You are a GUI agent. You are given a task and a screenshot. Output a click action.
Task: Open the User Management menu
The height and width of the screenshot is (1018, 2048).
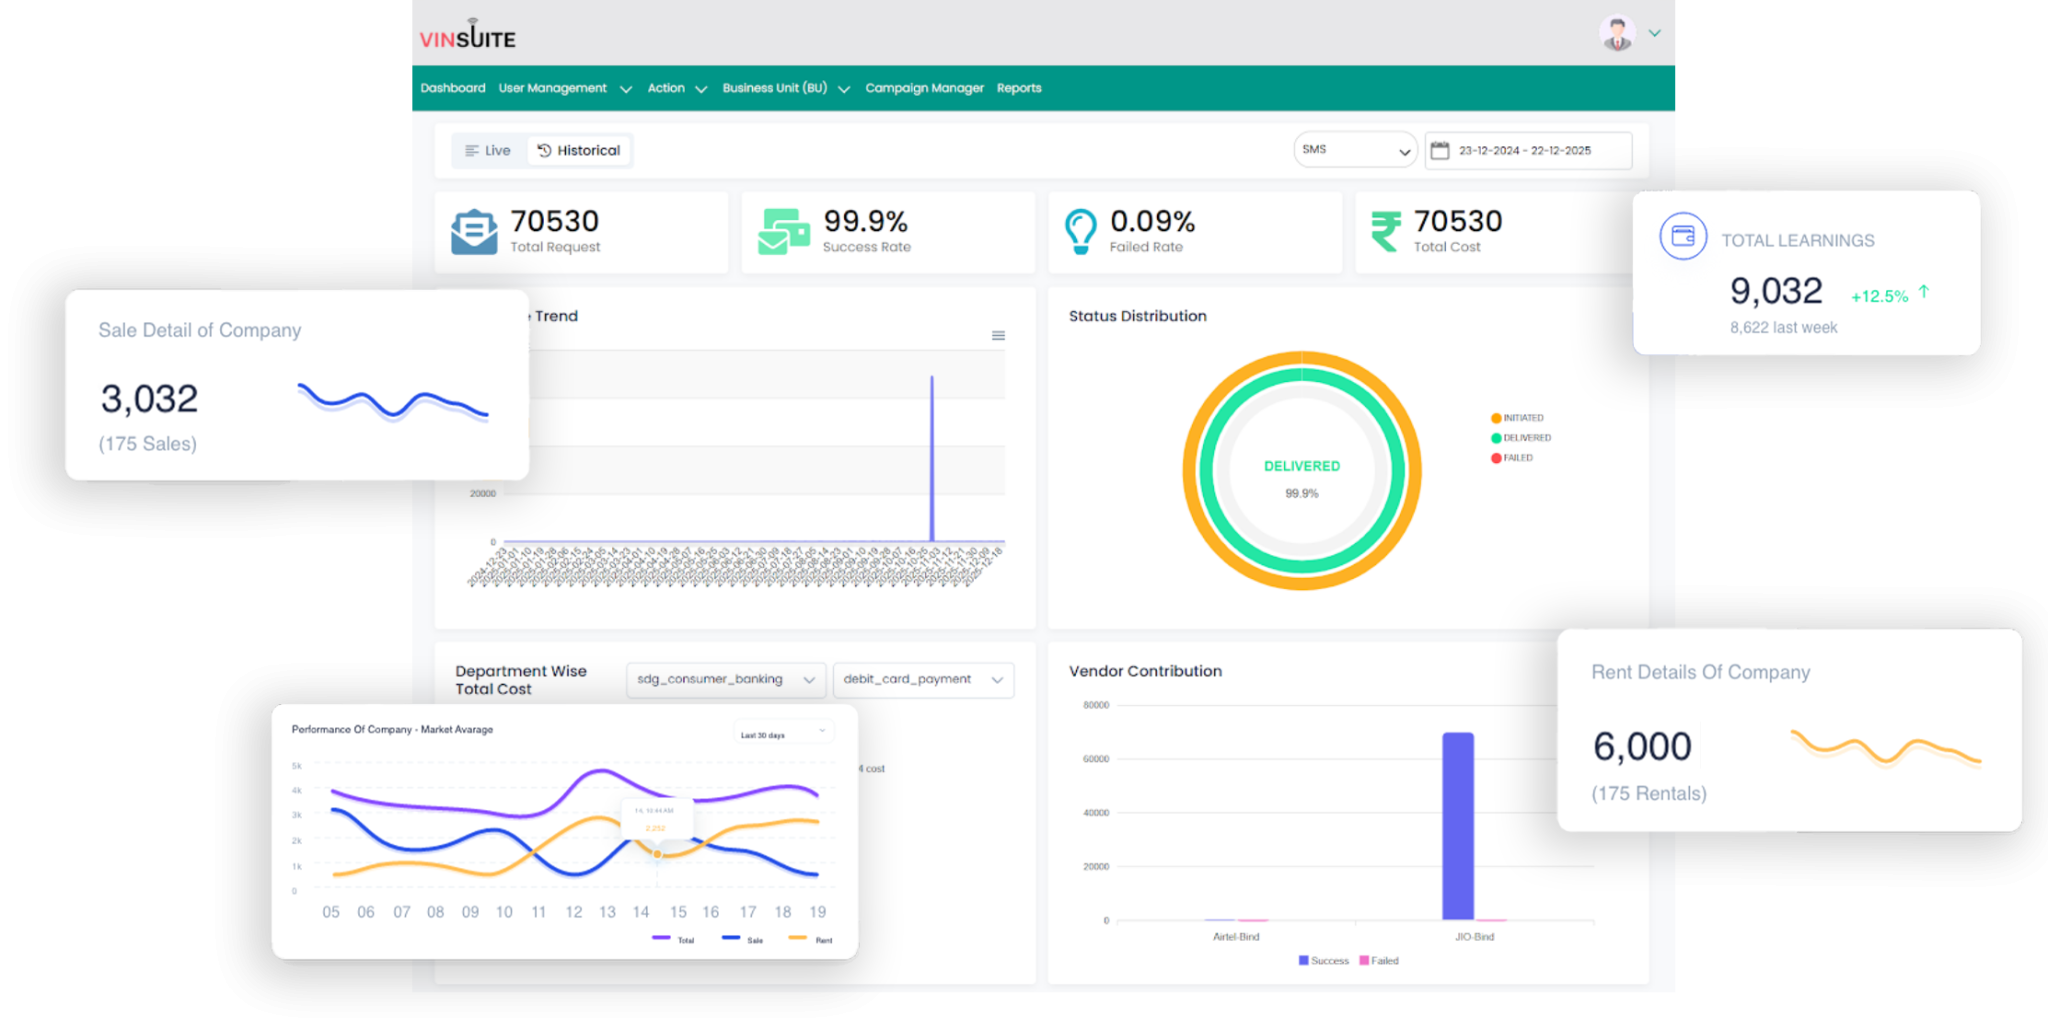click(564, 89)
